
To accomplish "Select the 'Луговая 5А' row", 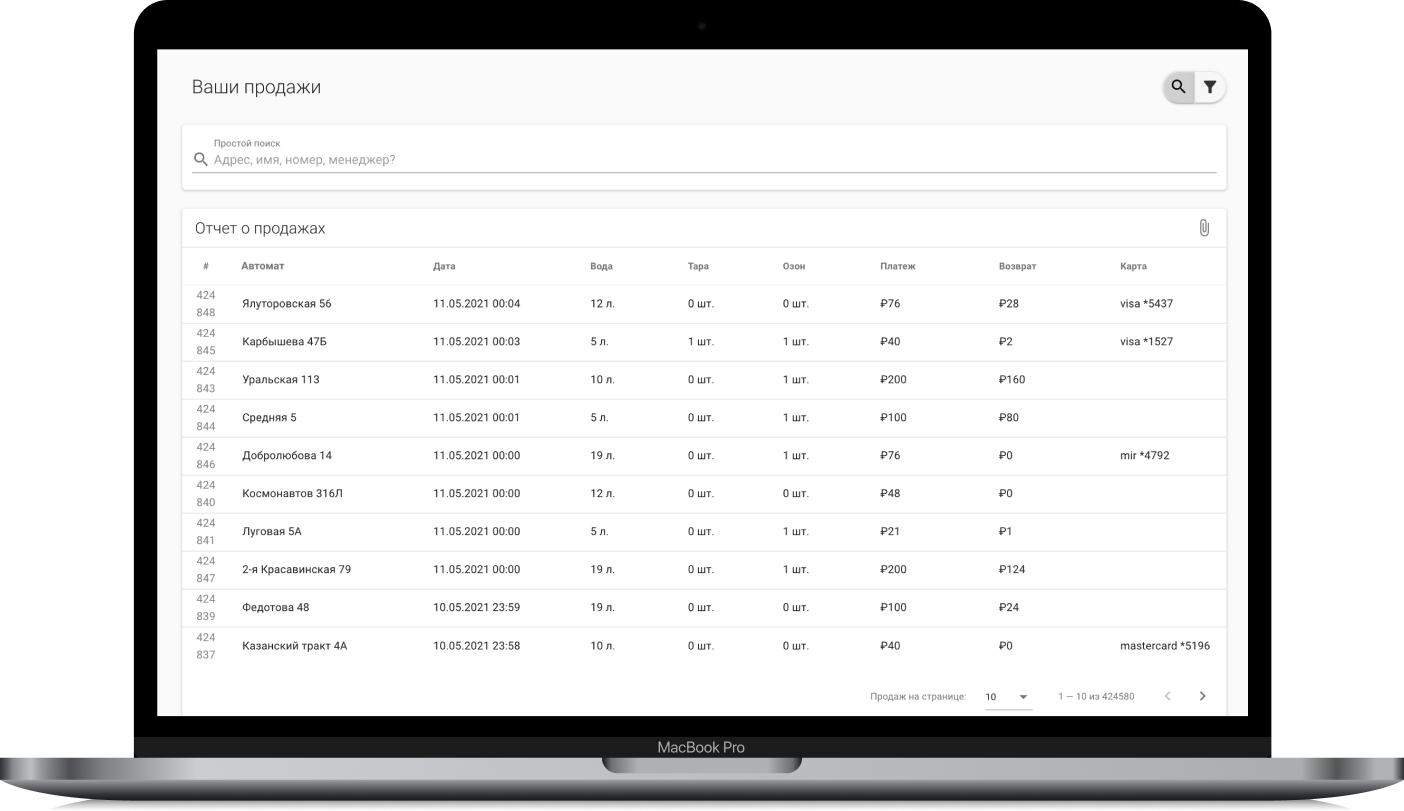I will (x=704, y=532).
